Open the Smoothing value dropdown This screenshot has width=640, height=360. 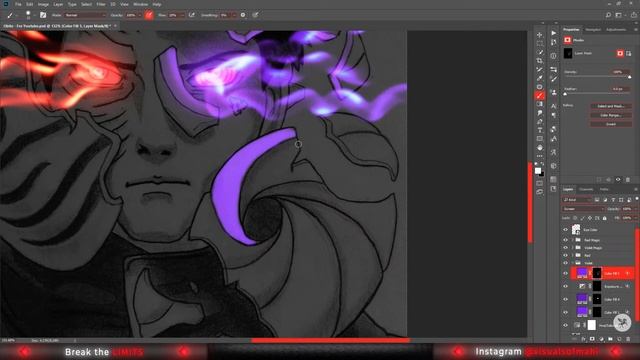tap(234, 15)
